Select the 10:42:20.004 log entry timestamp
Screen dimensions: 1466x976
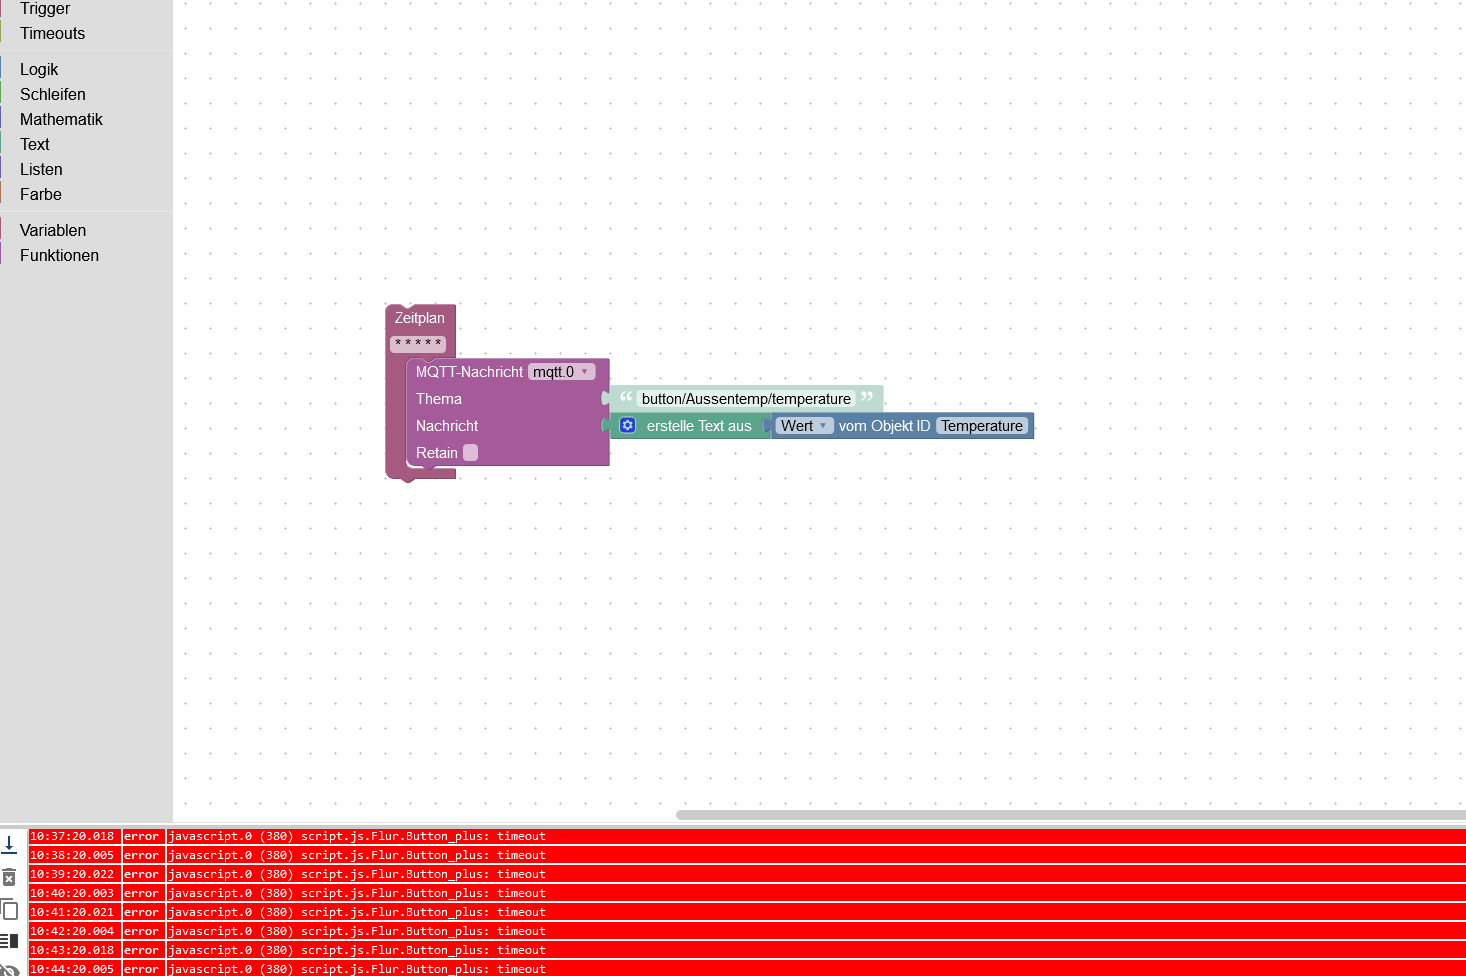coord(72,931)
